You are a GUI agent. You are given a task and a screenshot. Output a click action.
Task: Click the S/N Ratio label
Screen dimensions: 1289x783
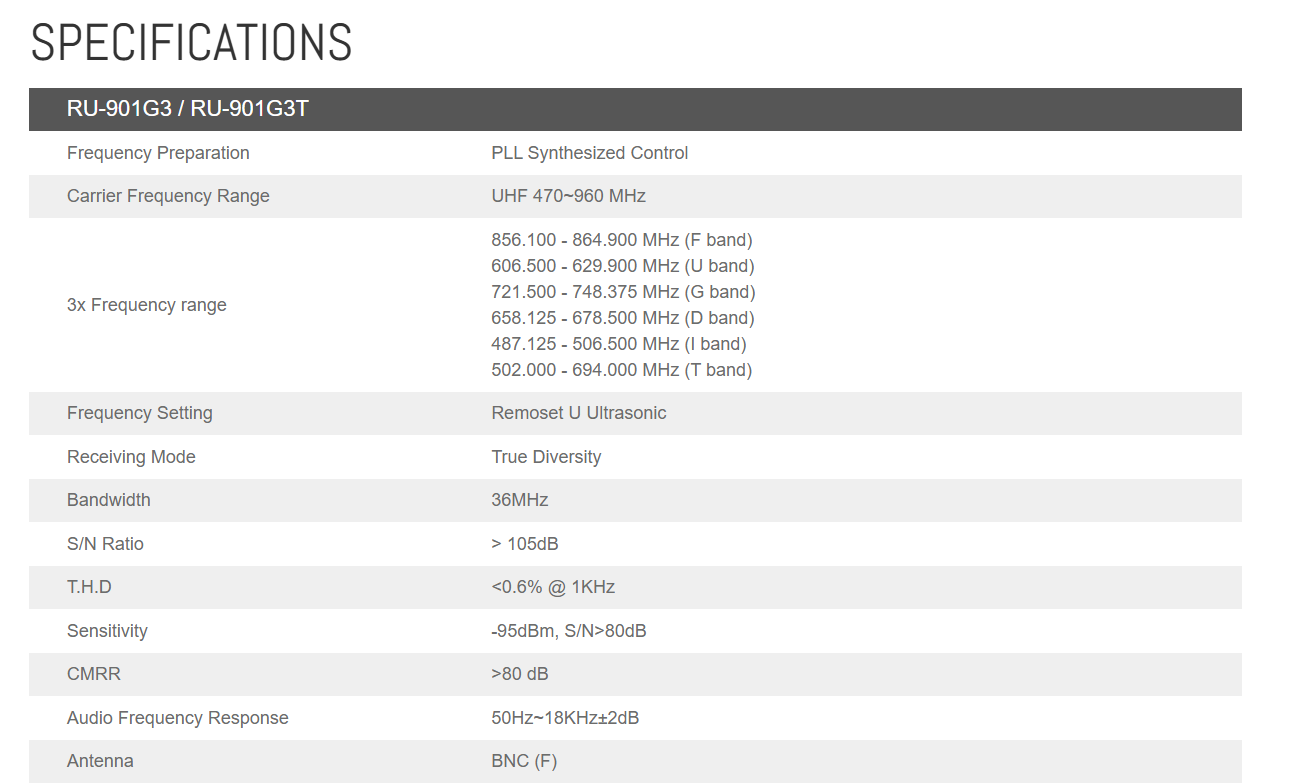click(105, 544)
